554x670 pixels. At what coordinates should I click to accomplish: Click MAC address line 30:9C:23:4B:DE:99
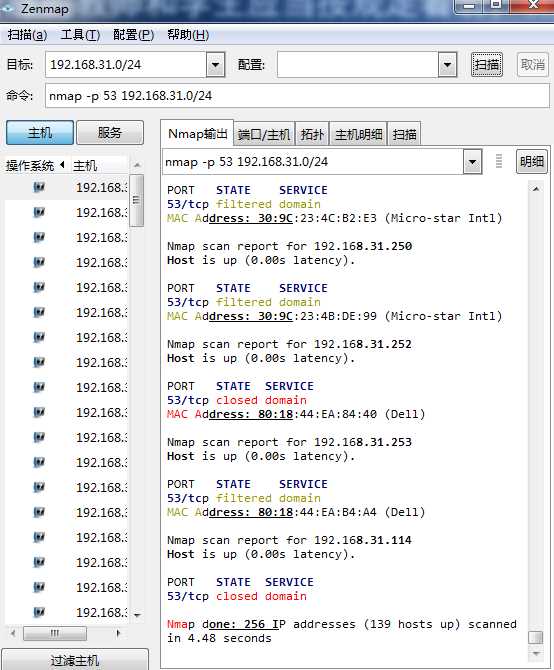334,316
